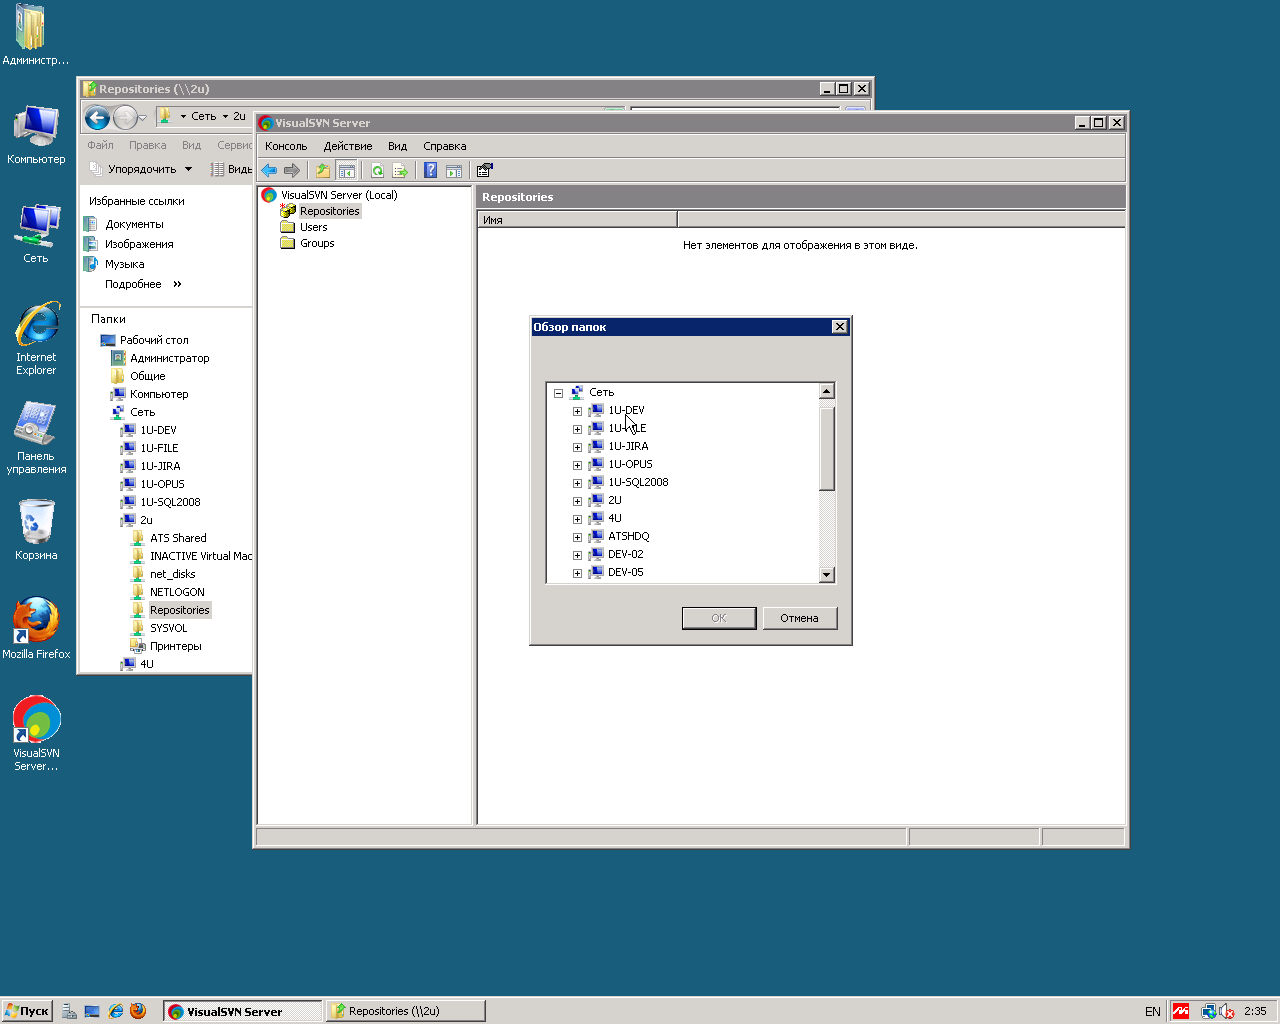
Task: Select Панель управления desktop icon
Action: coord(36,437)
